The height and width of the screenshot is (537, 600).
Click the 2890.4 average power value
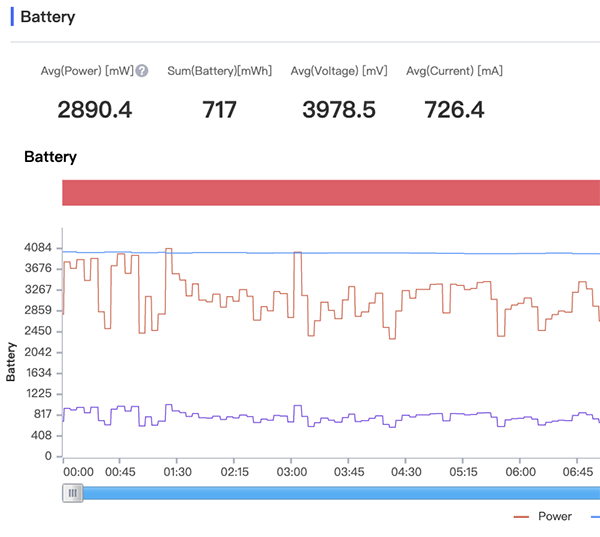point(95,109)
